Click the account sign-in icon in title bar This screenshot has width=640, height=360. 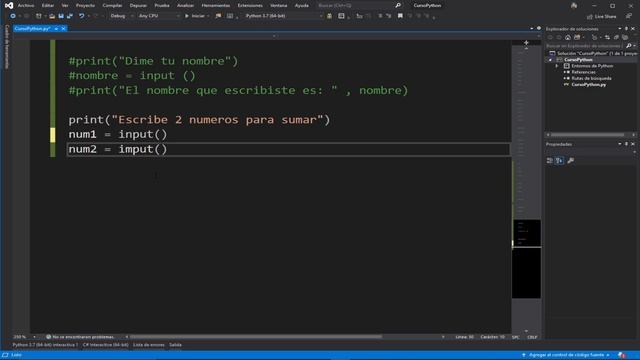[574, 5]
